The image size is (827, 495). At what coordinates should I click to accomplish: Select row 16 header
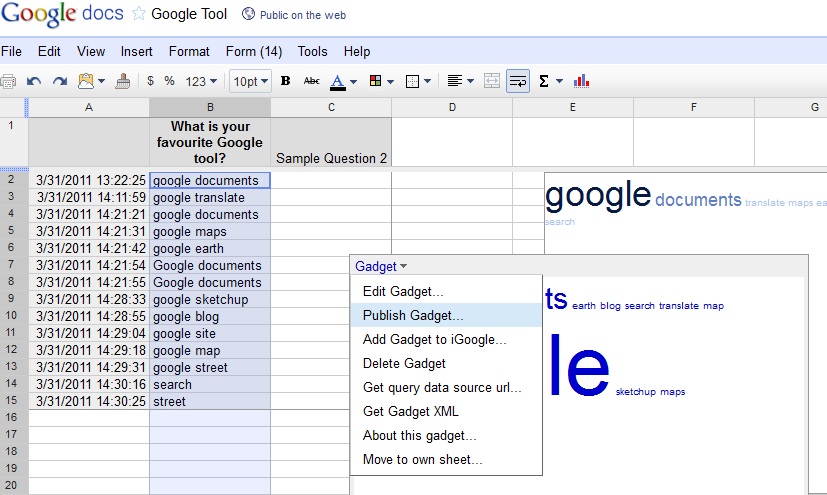point(12,418)
